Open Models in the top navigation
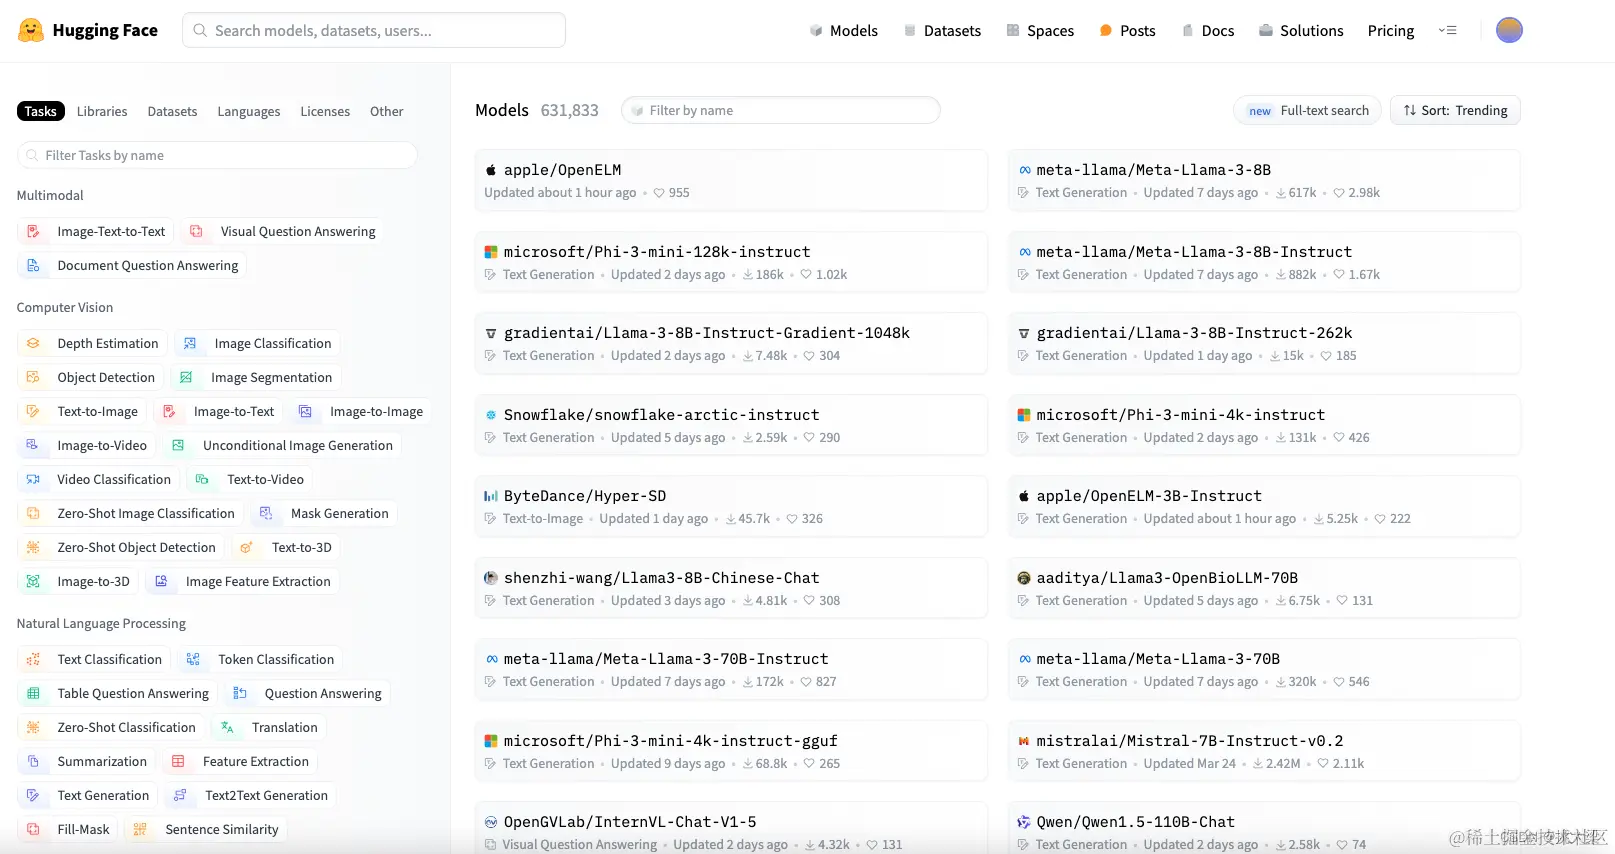 (x=843, y=30)
